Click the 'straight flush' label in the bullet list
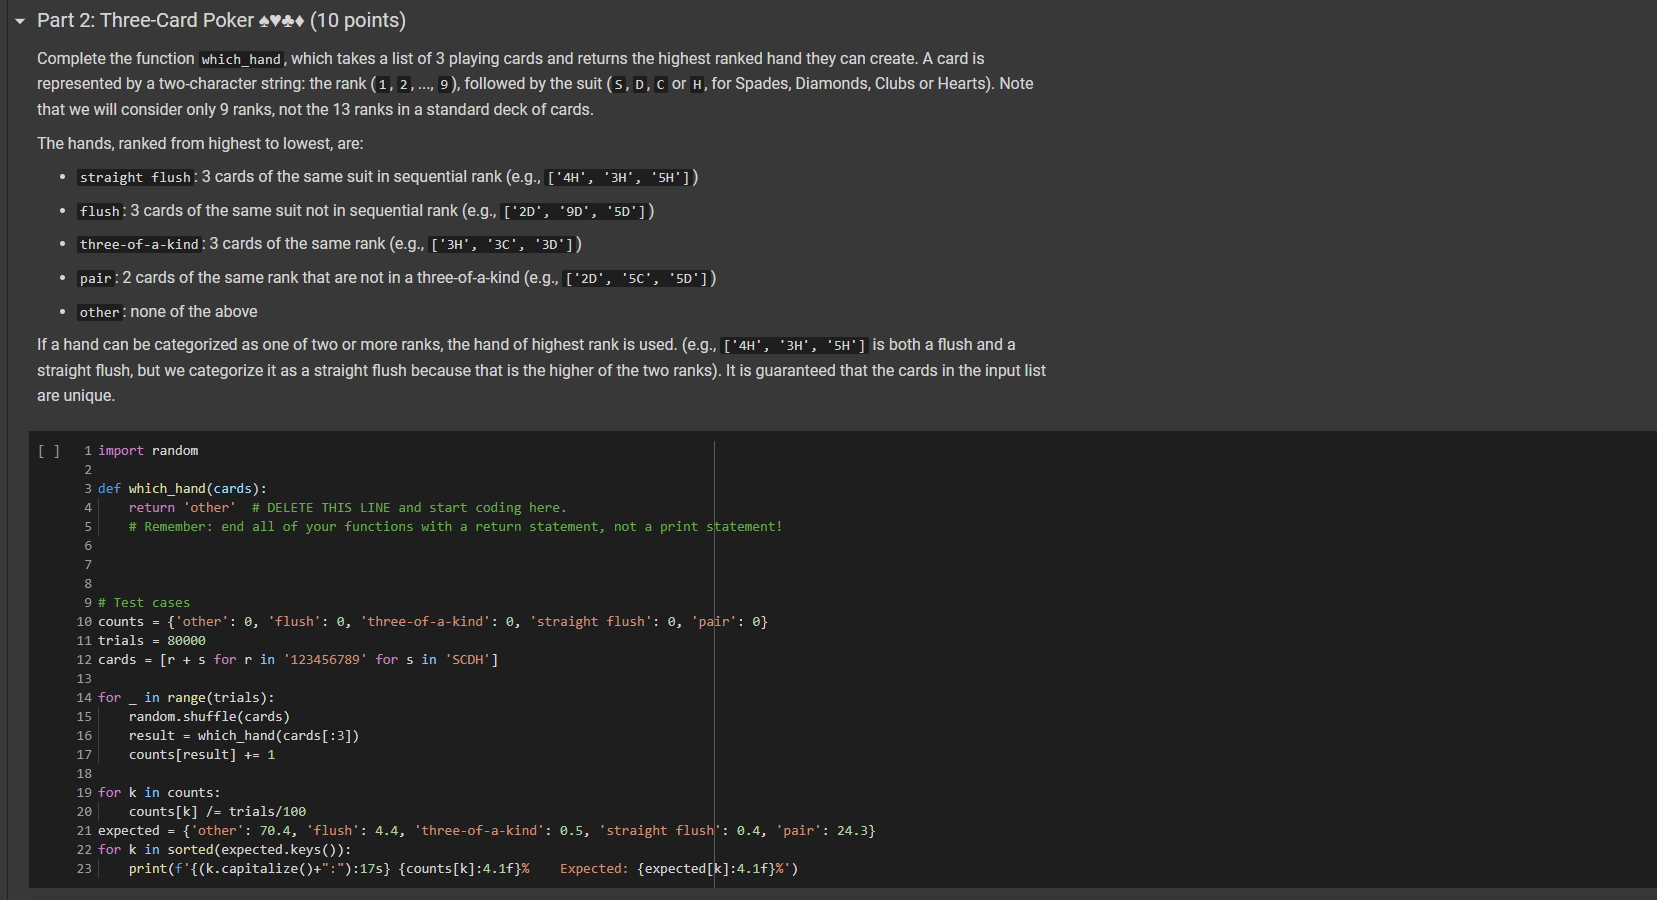The height and width of the screenshot is (900, 1657). pos(135,177)
